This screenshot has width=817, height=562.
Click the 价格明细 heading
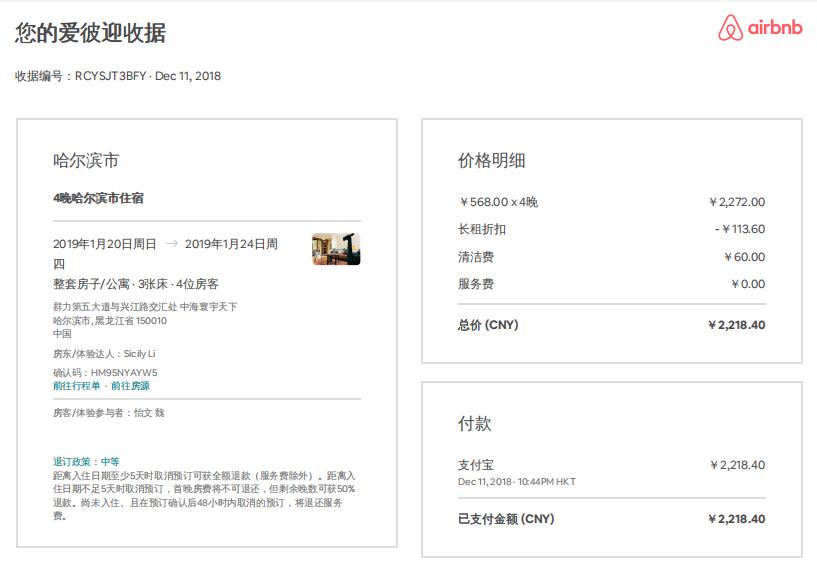[491, 160]
